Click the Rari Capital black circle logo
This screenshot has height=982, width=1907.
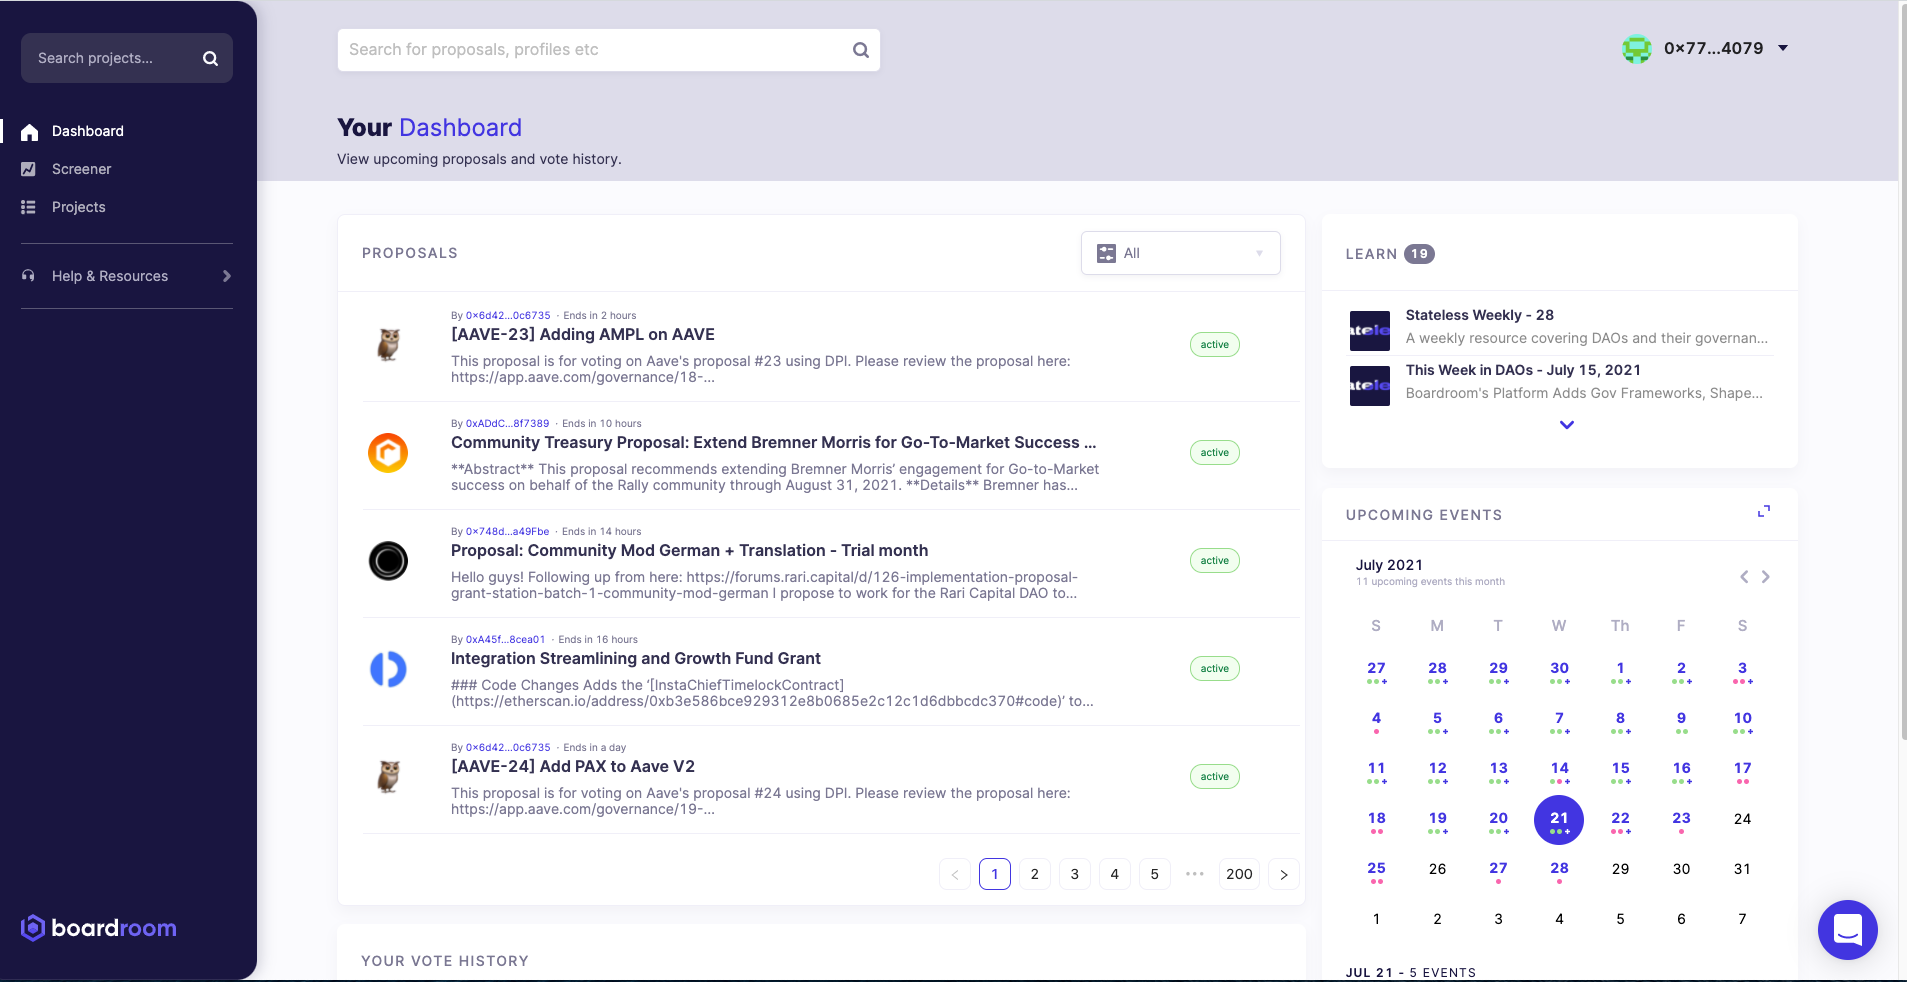coord(388,561)
